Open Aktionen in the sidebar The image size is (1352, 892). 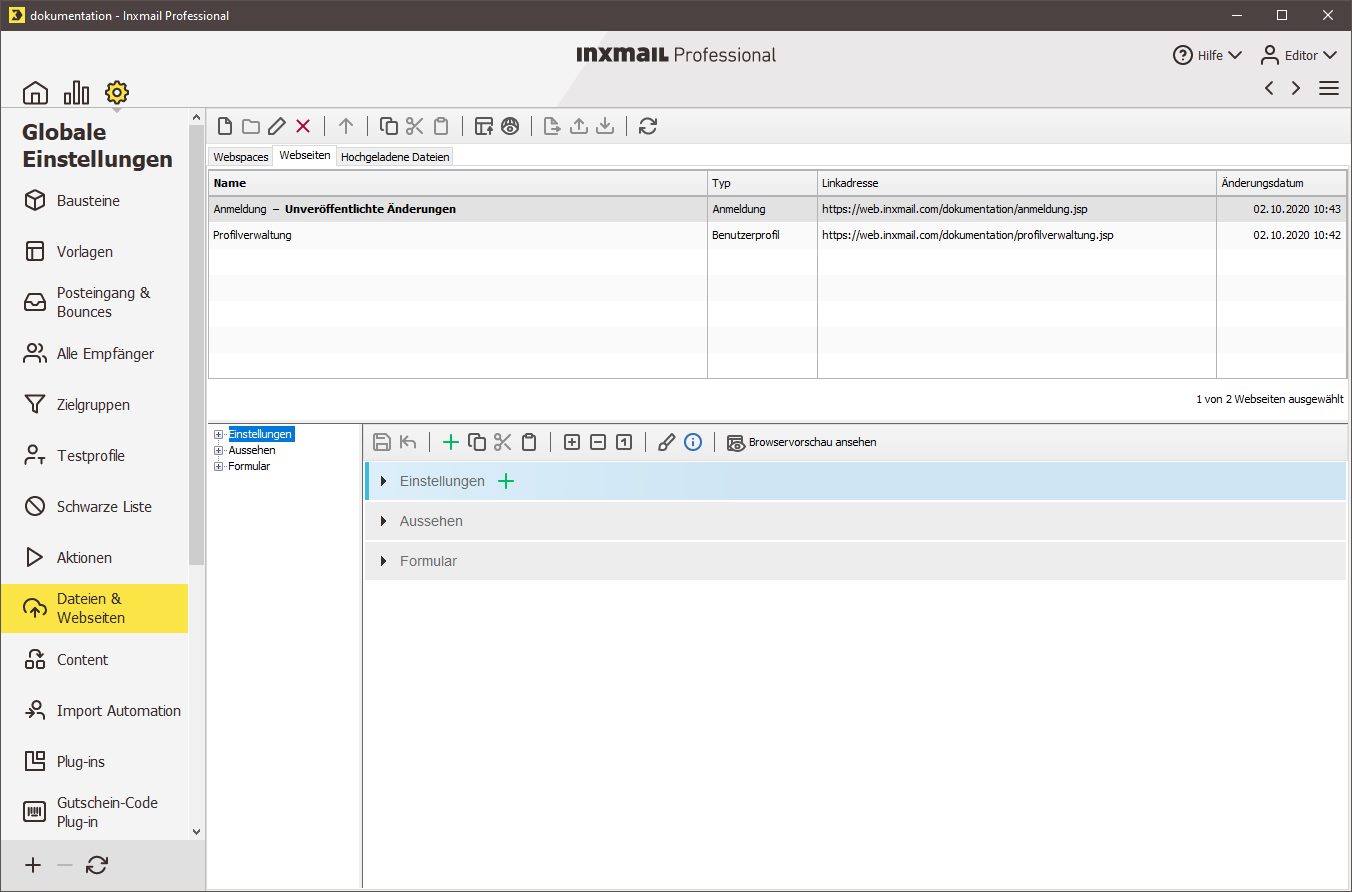[94, 558]
